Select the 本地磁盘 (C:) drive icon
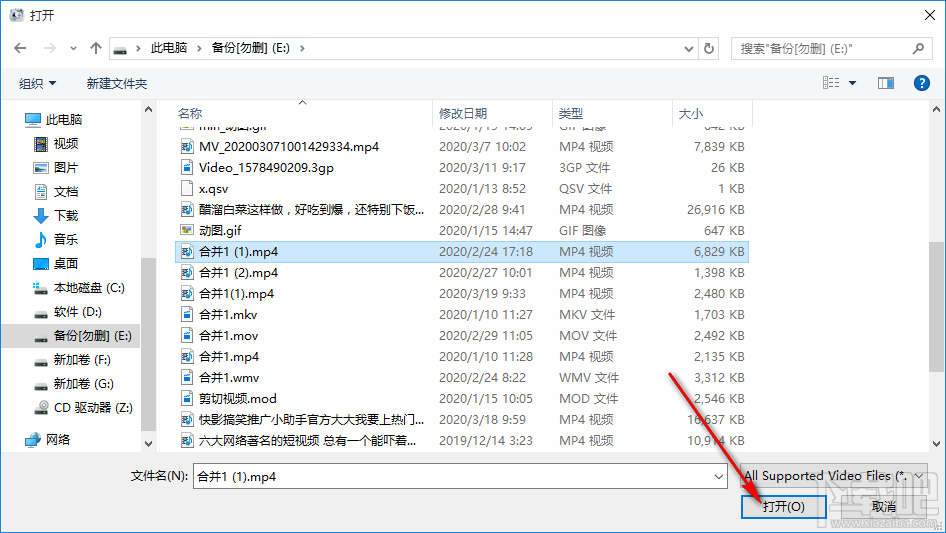The image size is (946, 533). (40, 289)
